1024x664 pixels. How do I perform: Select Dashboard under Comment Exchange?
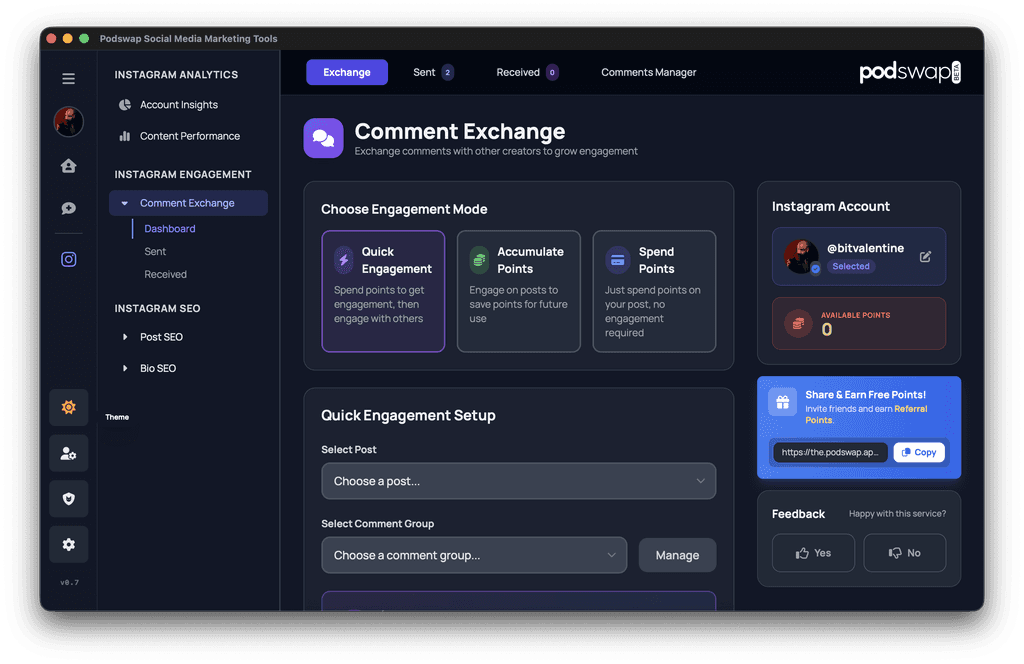(170, 229)
